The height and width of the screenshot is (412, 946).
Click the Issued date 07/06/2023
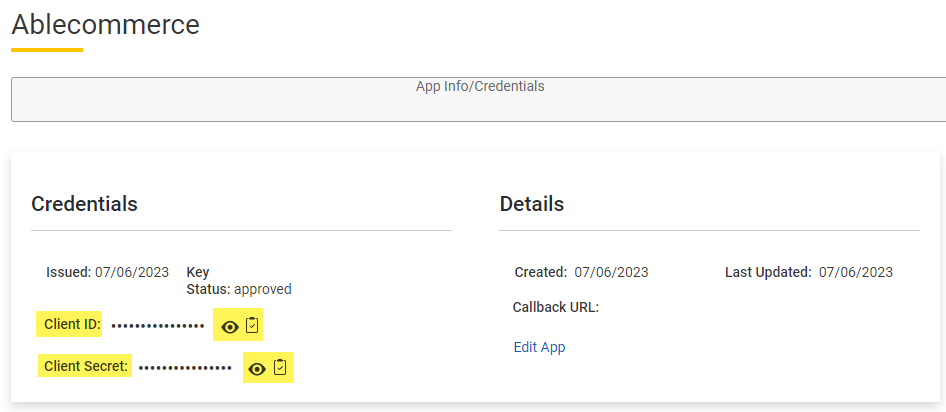coord(132,272)
